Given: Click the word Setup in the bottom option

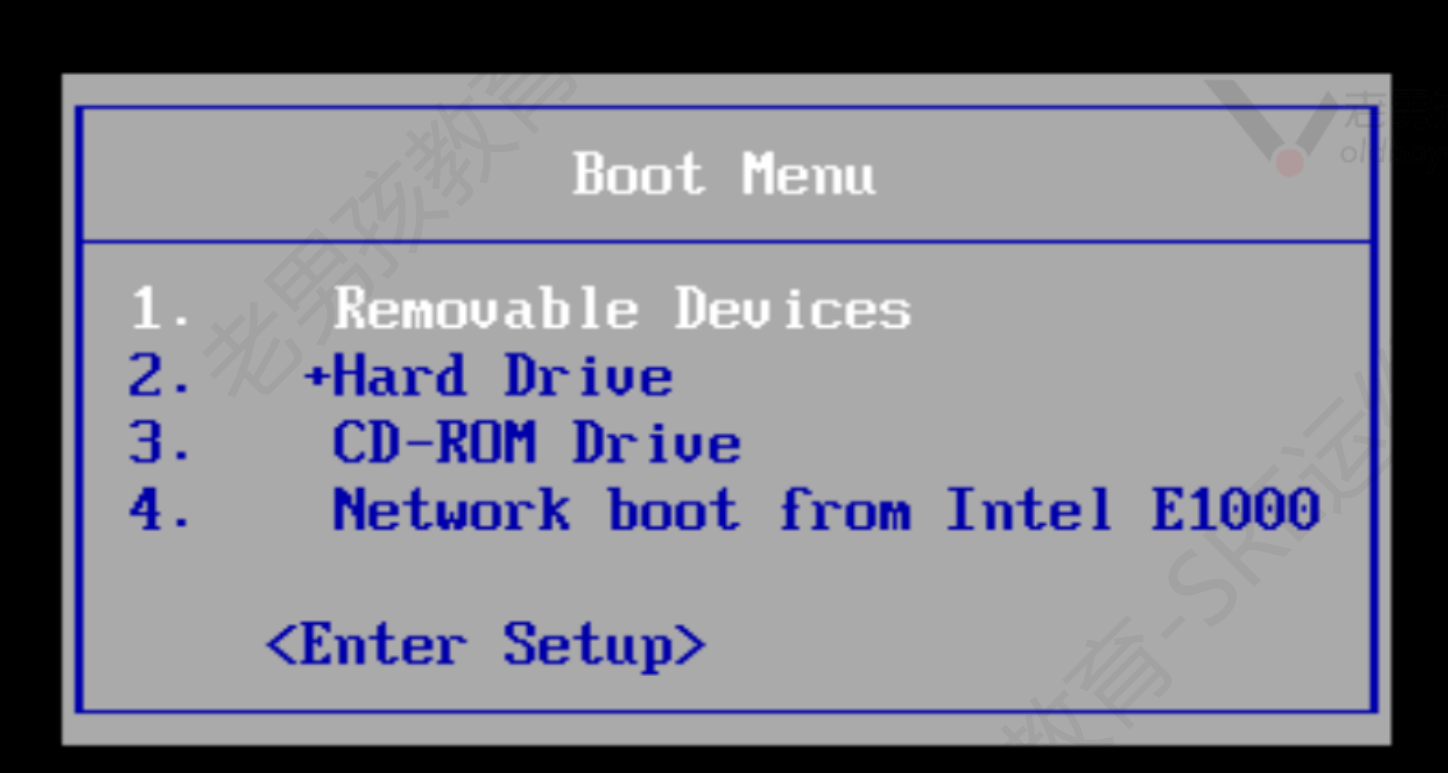Looking at the screenshot, I should tap(588, 646).
